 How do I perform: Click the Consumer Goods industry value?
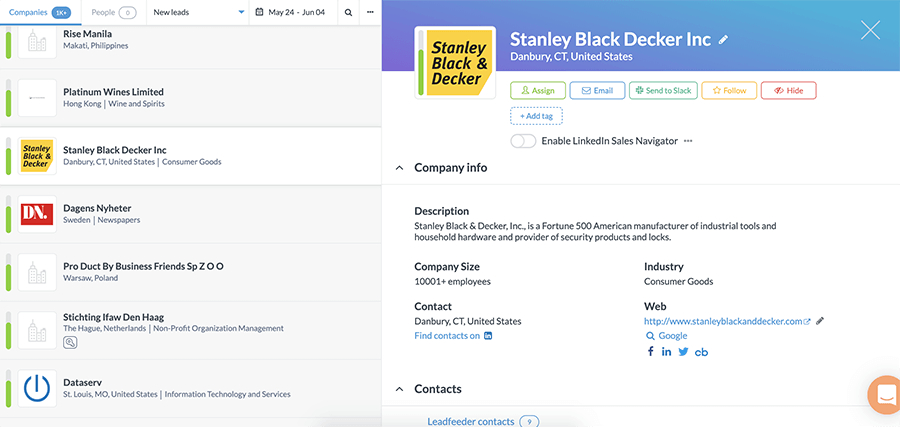[x=678, y=282]
